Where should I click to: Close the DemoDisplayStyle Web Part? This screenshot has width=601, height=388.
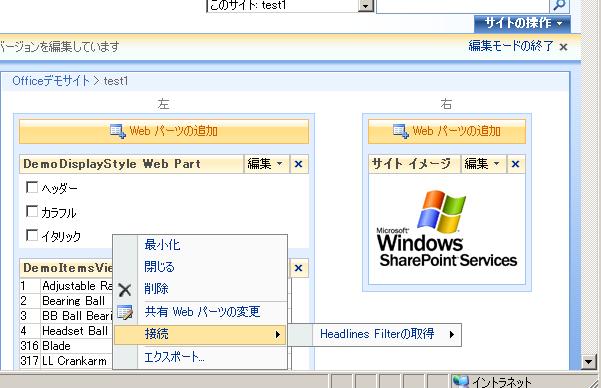[299, 164]
